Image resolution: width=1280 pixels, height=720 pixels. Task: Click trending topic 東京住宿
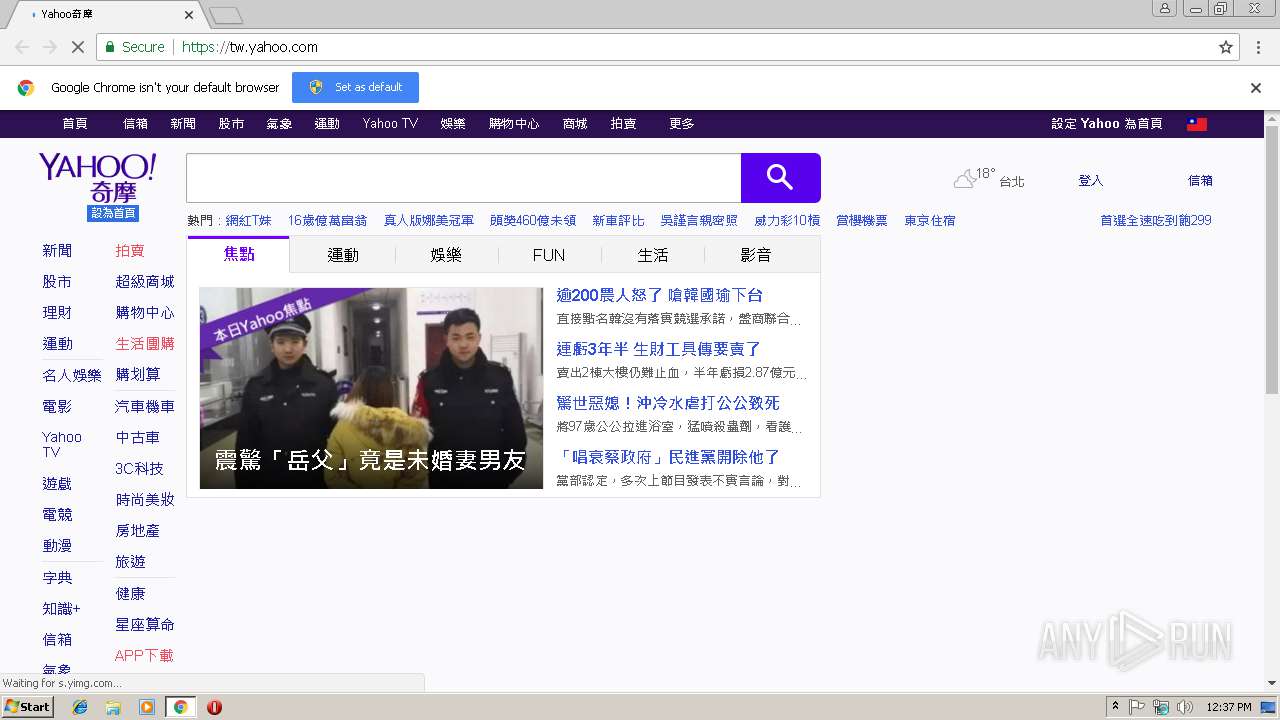(930, 221)
